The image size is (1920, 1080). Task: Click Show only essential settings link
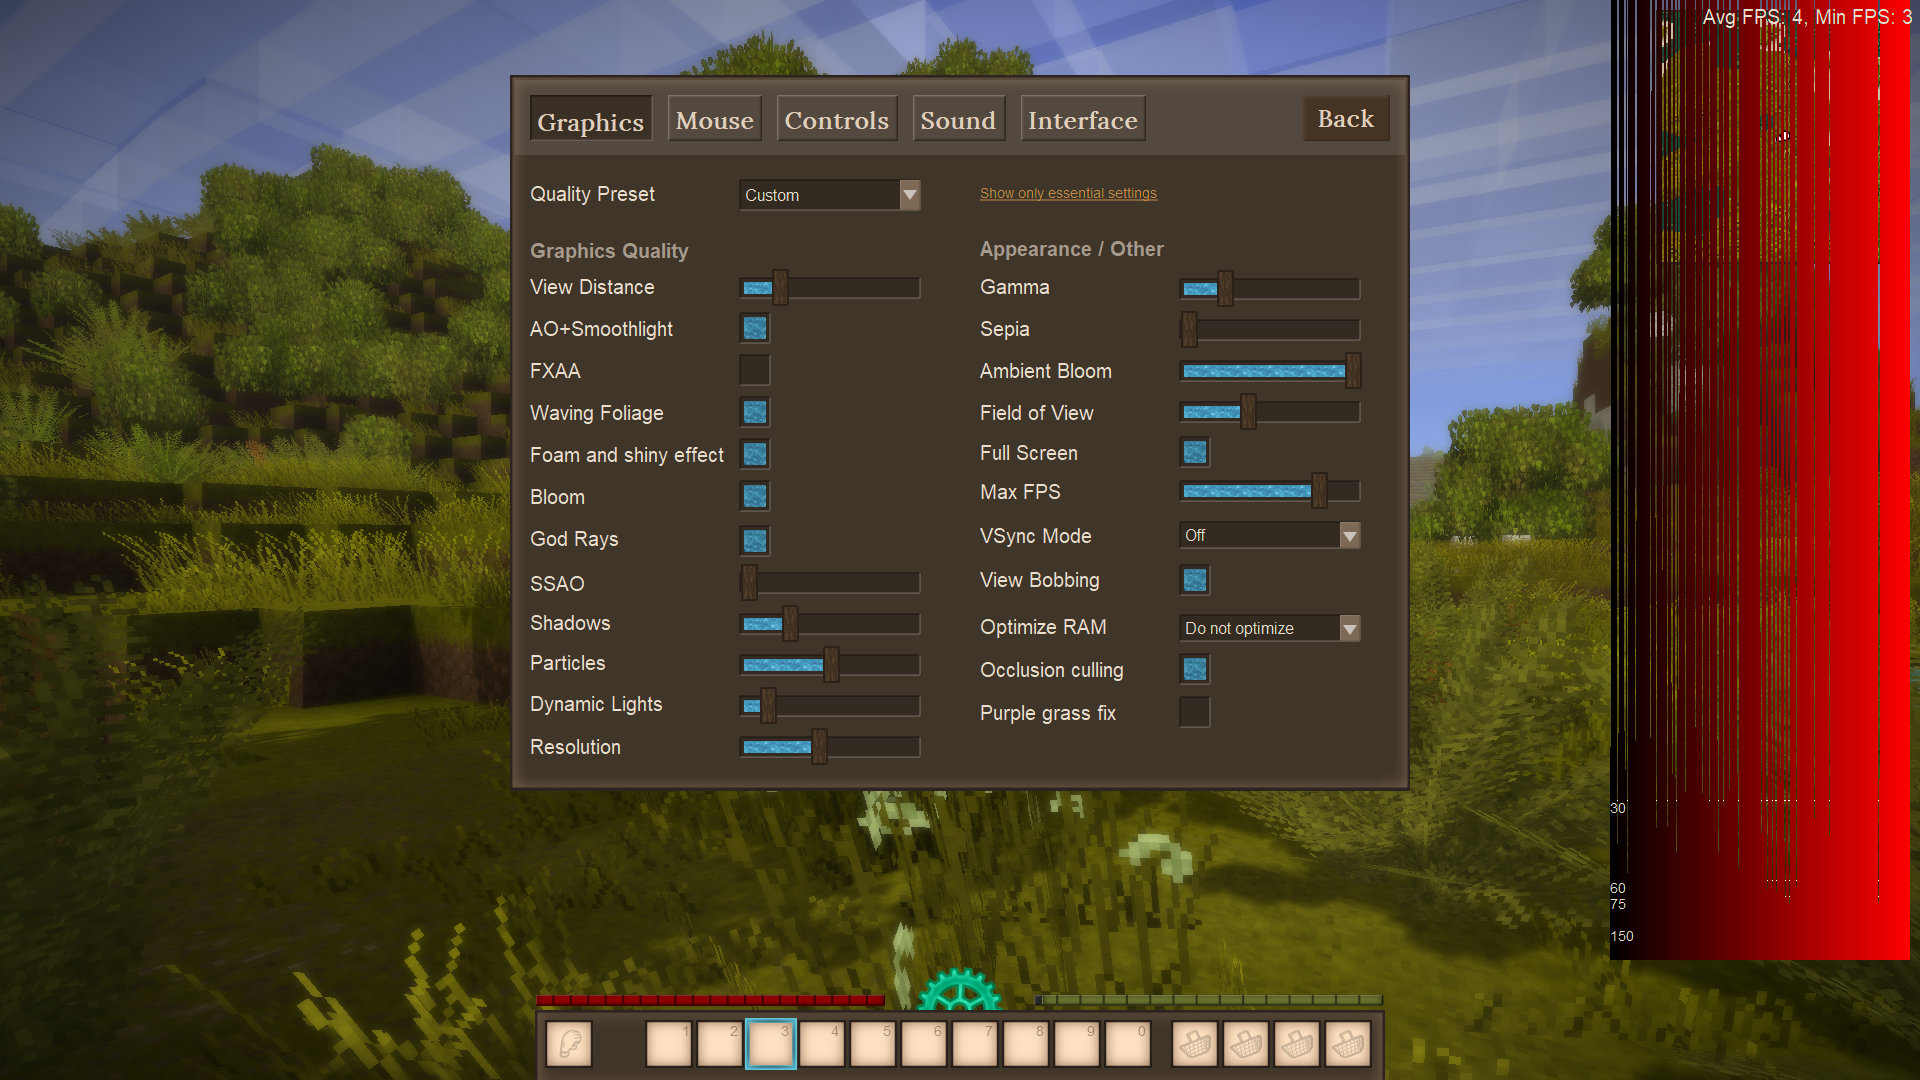tap(1068, 193)
